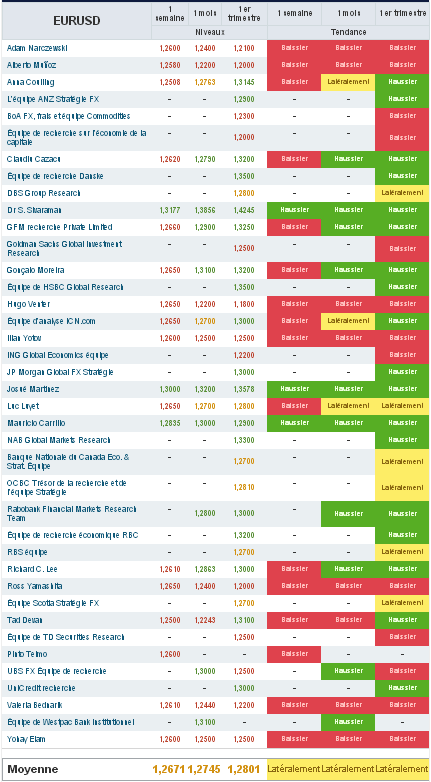Open Mauricio Carrillo's link
Viewport: 431px width, 782px height.
(x=36, y=423)
